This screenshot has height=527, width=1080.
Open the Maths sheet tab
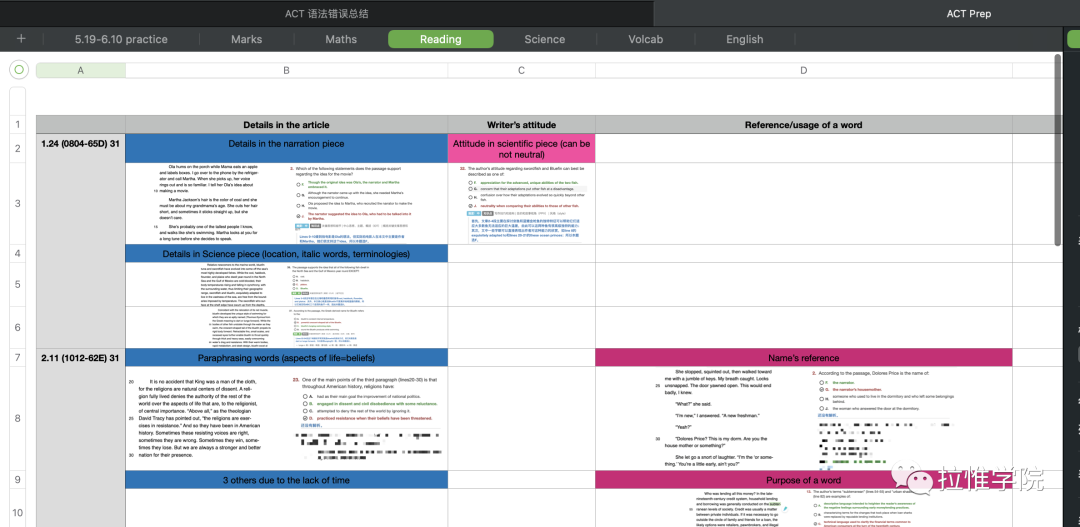click(341, 39)
